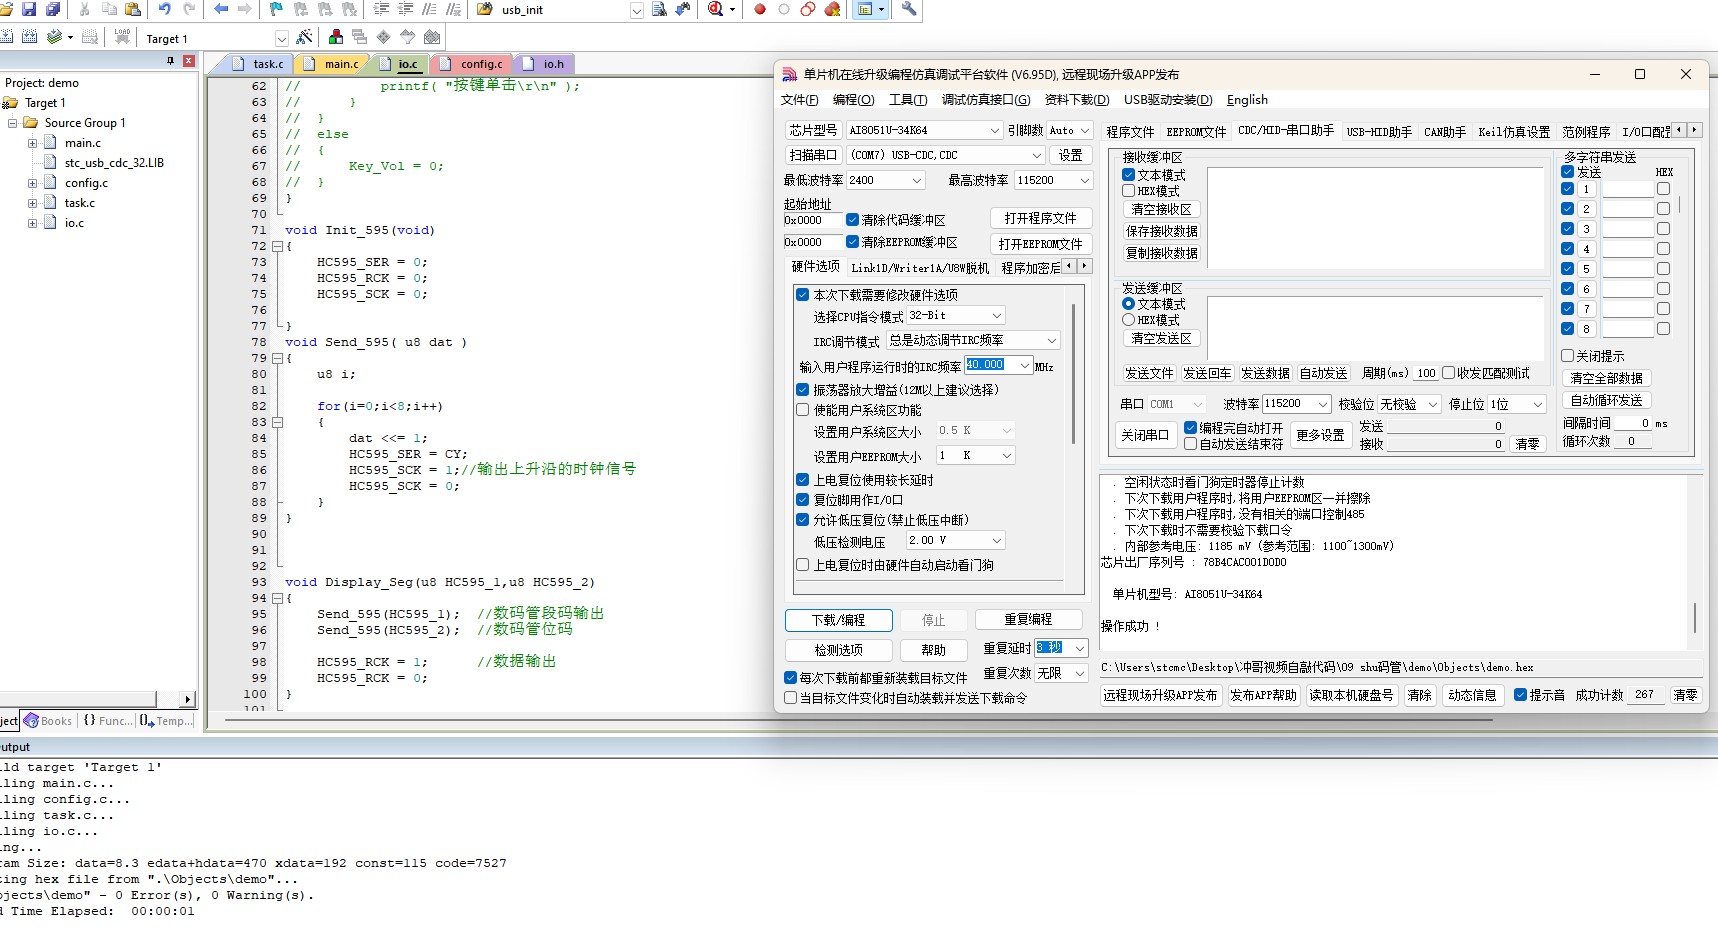The height and width of the screenshot is (932, 1718).
Task: Check HEX模式 in receive buffer section
Action: [1128, 191]
